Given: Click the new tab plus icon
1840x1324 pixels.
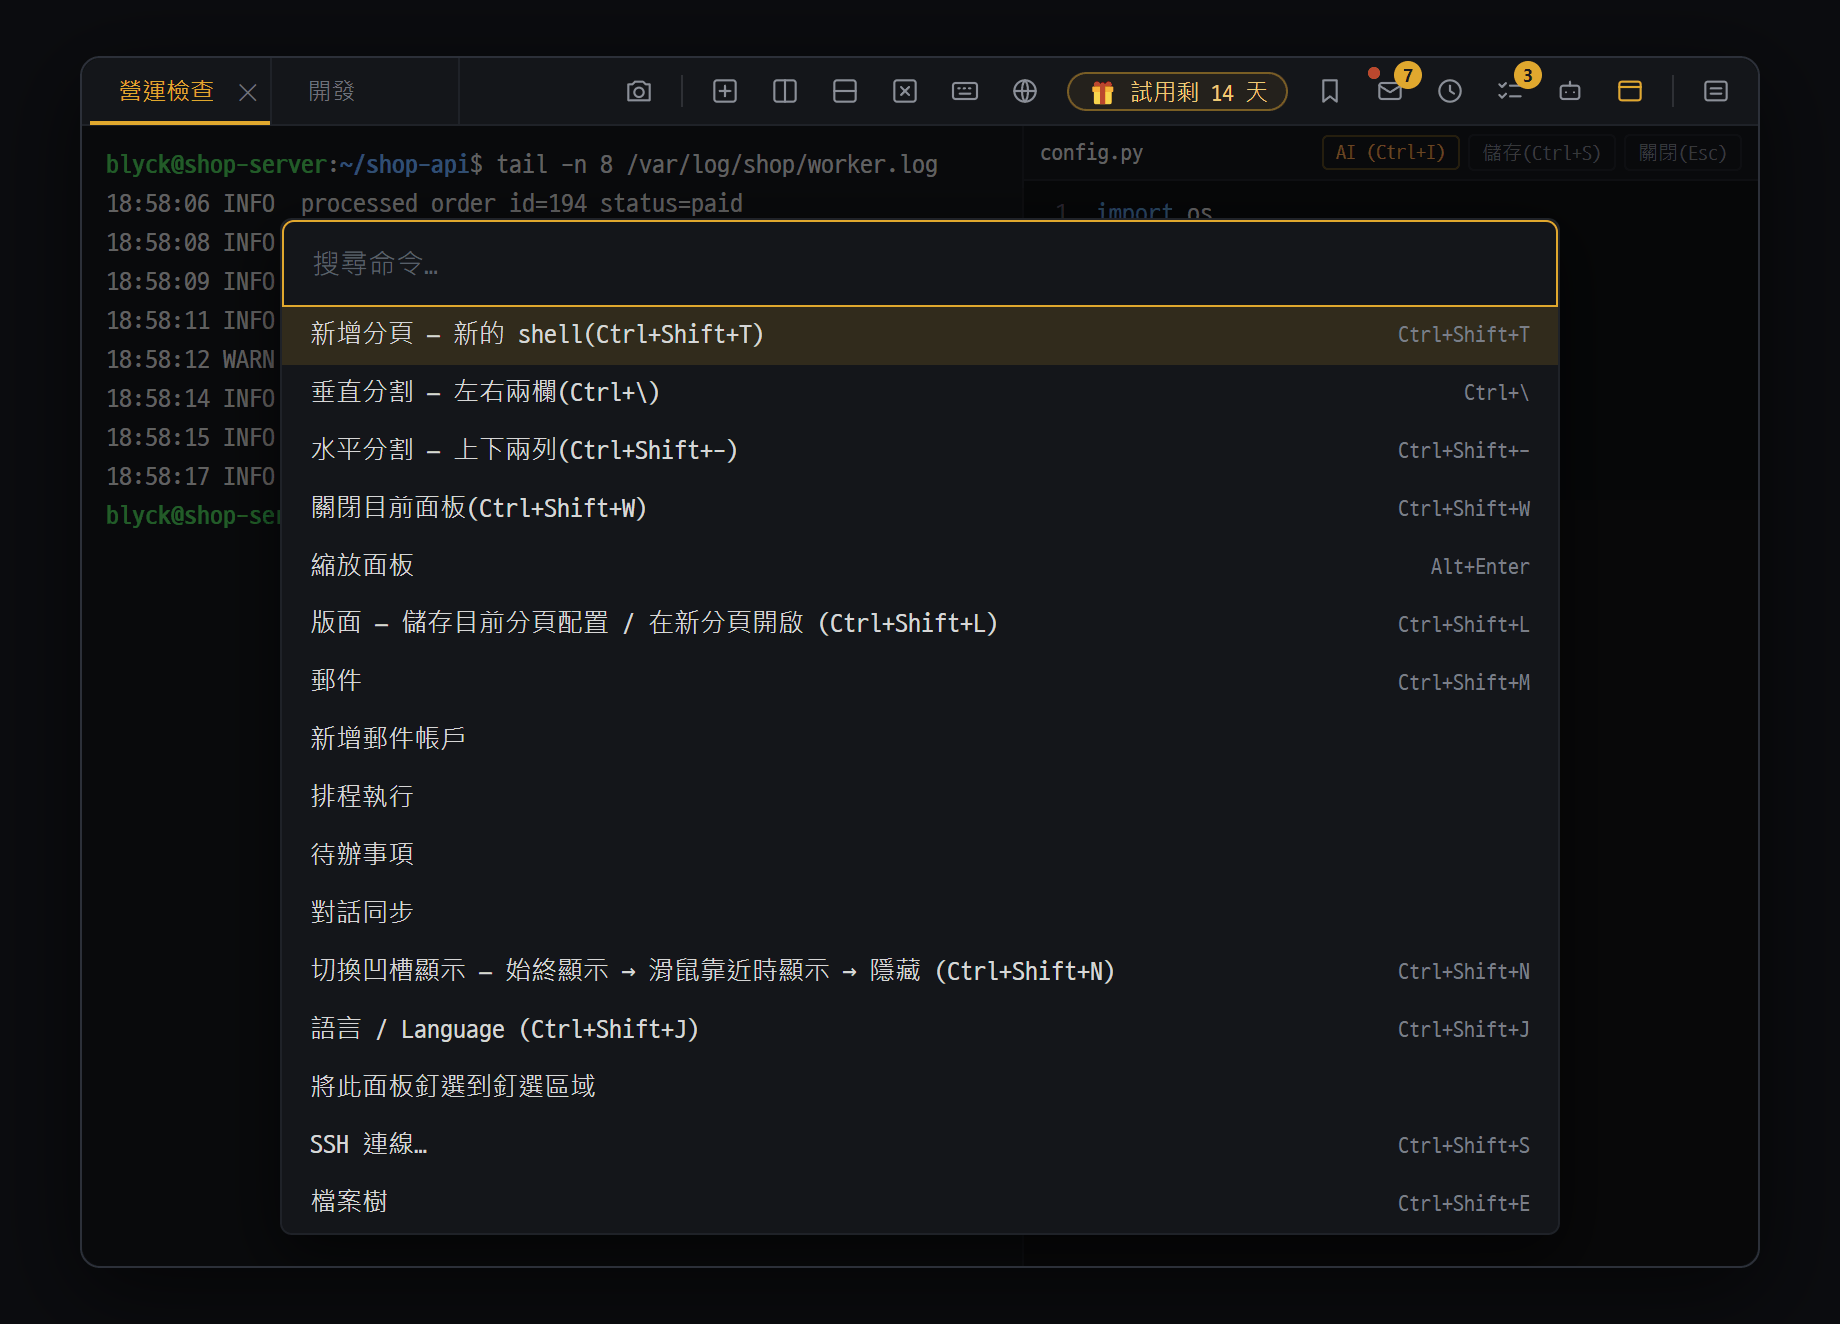Looking at the screenshot, I should [x=725, y=92].
